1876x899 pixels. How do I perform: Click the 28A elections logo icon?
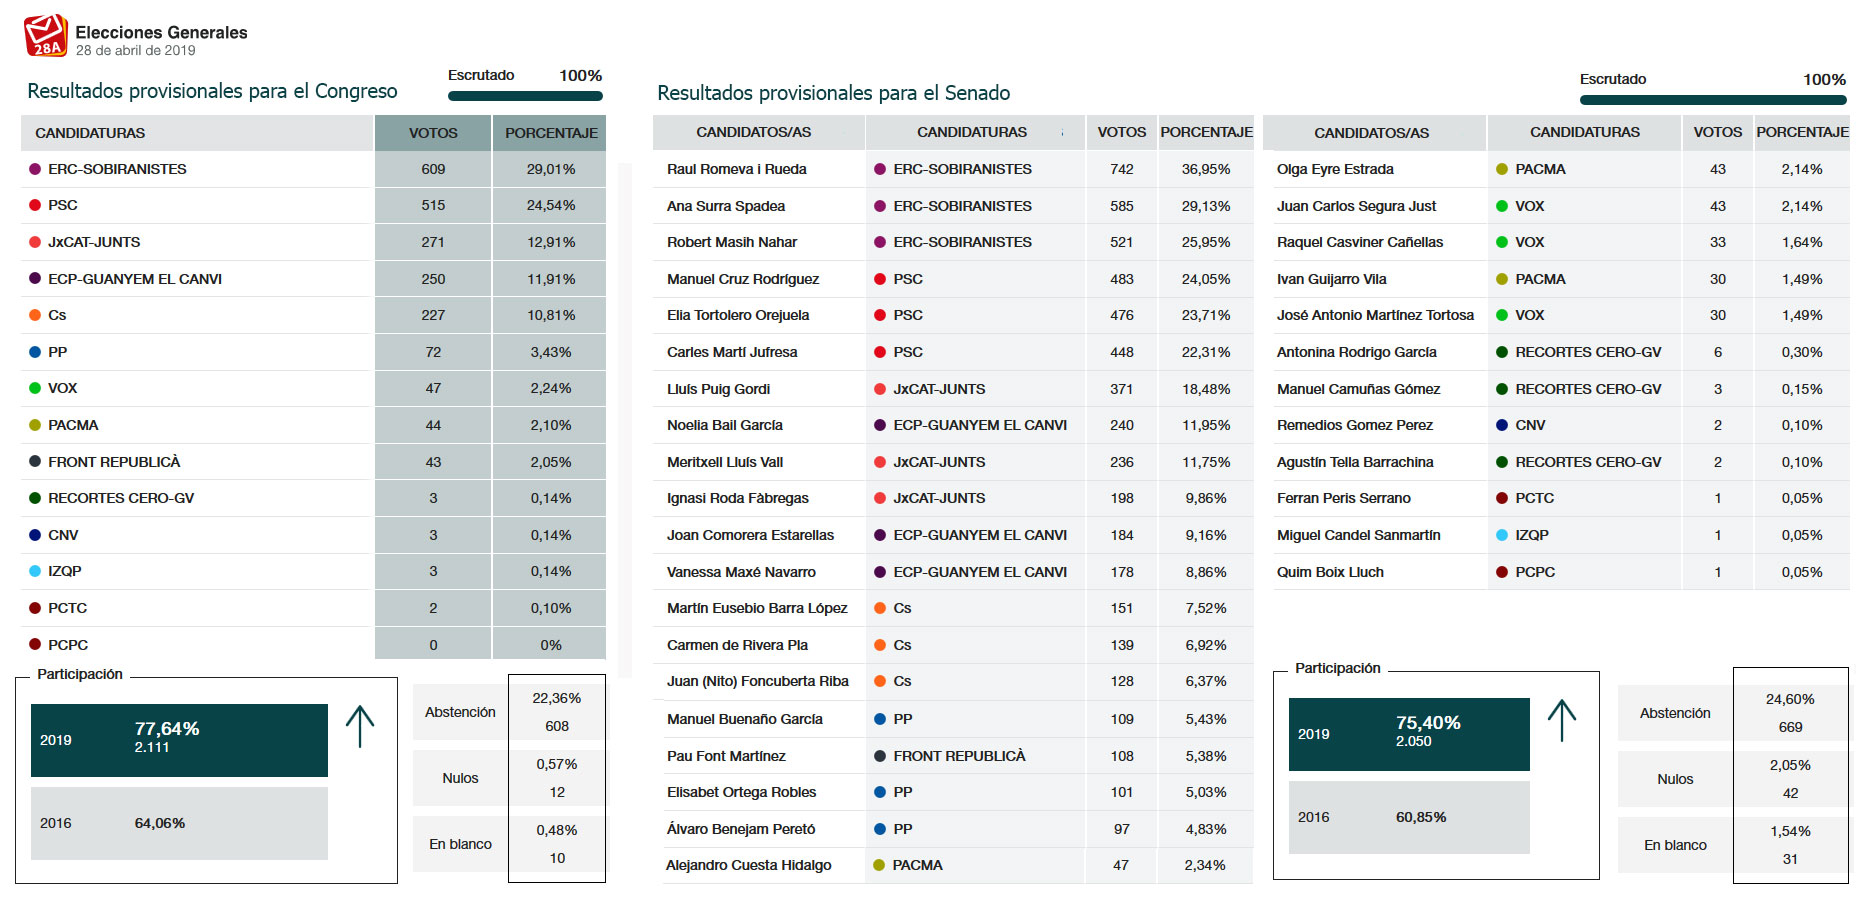(x=46, y=36)
